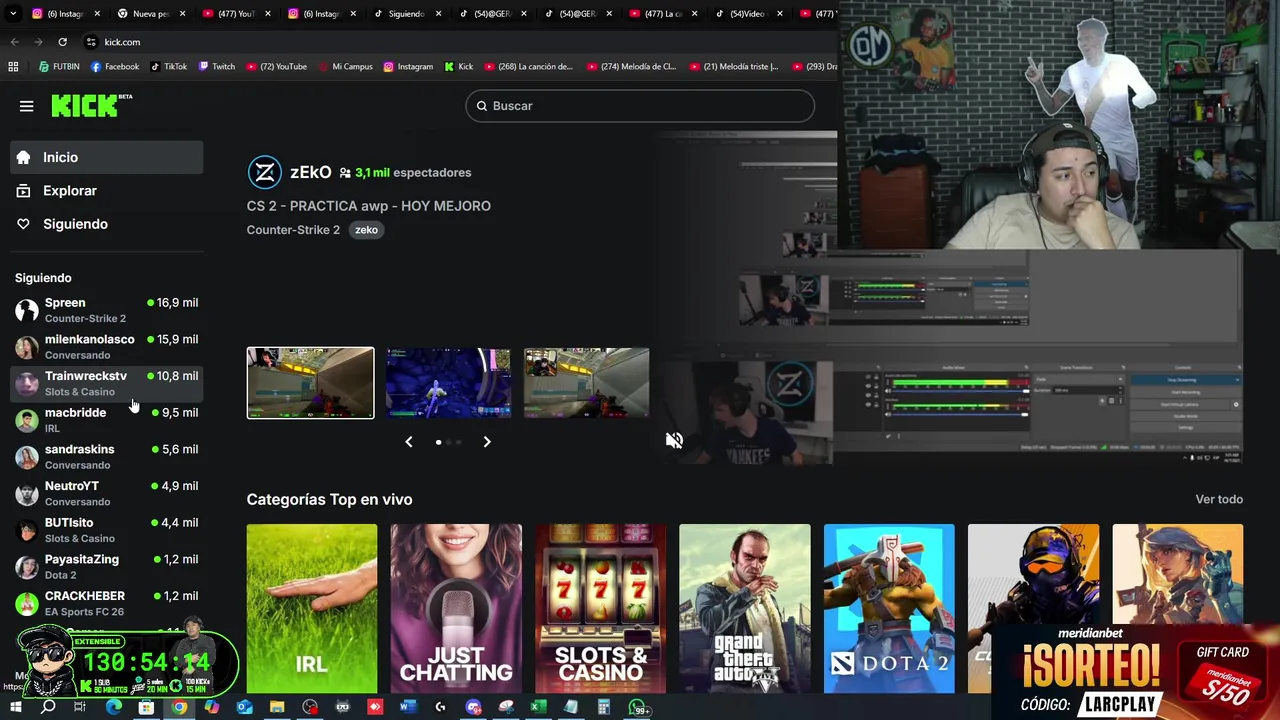Open the Kick hamburger menu

tap(27, 106)
